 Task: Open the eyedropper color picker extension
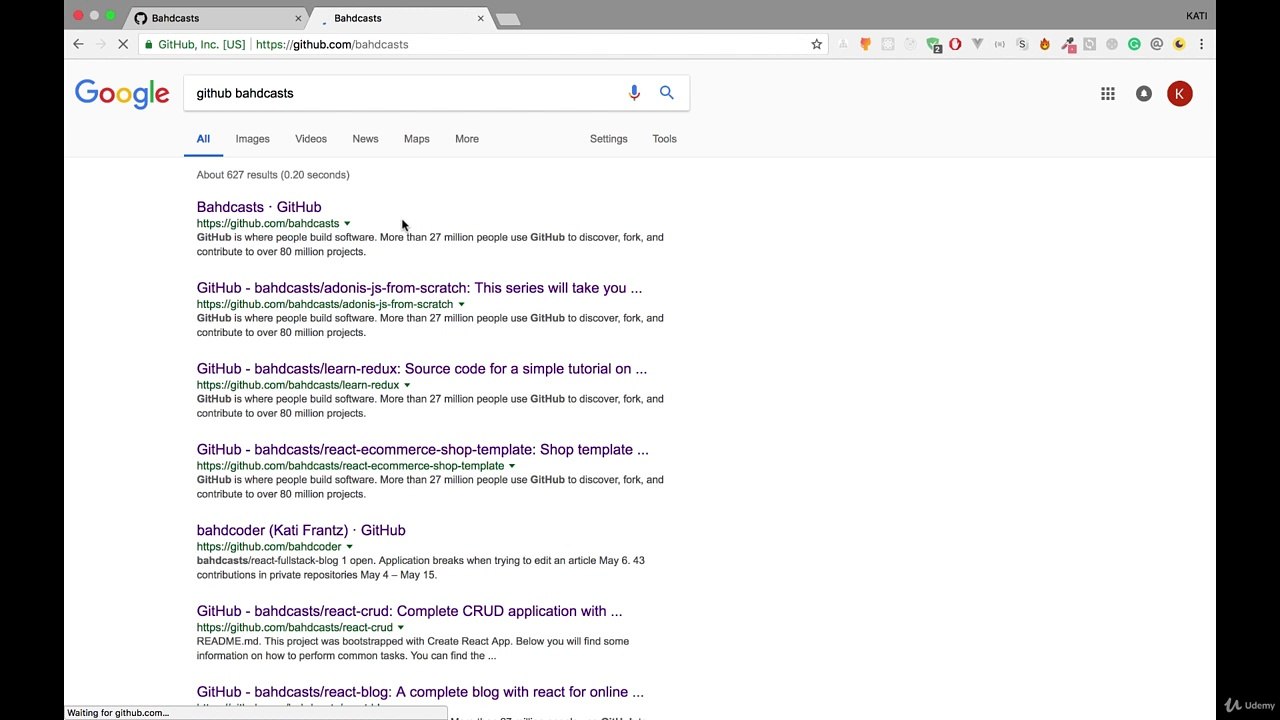pyautogui.click(x=1068, y=44)
